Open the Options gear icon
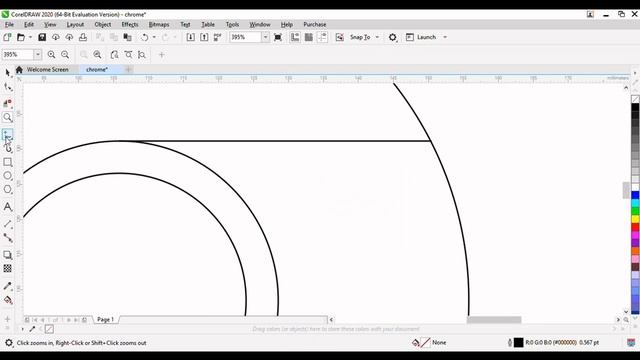Viewport: 640px width, 360px height. (x=392, y=37)
